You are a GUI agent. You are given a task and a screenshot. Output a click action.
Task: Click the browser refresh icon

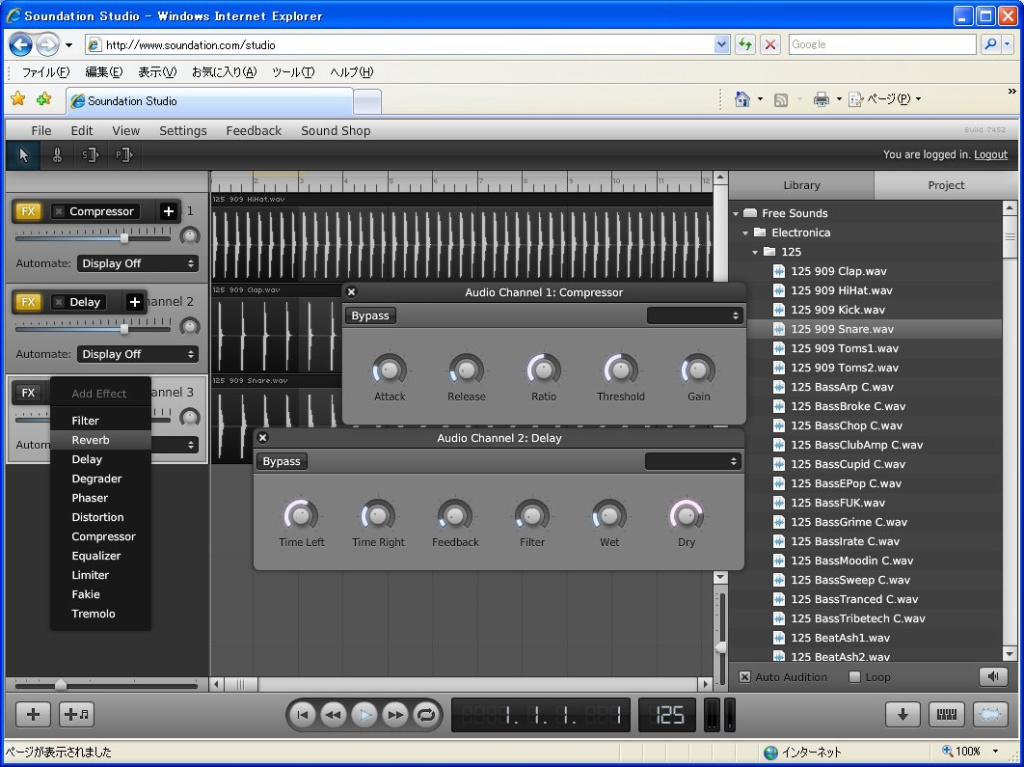click(745, 44)
